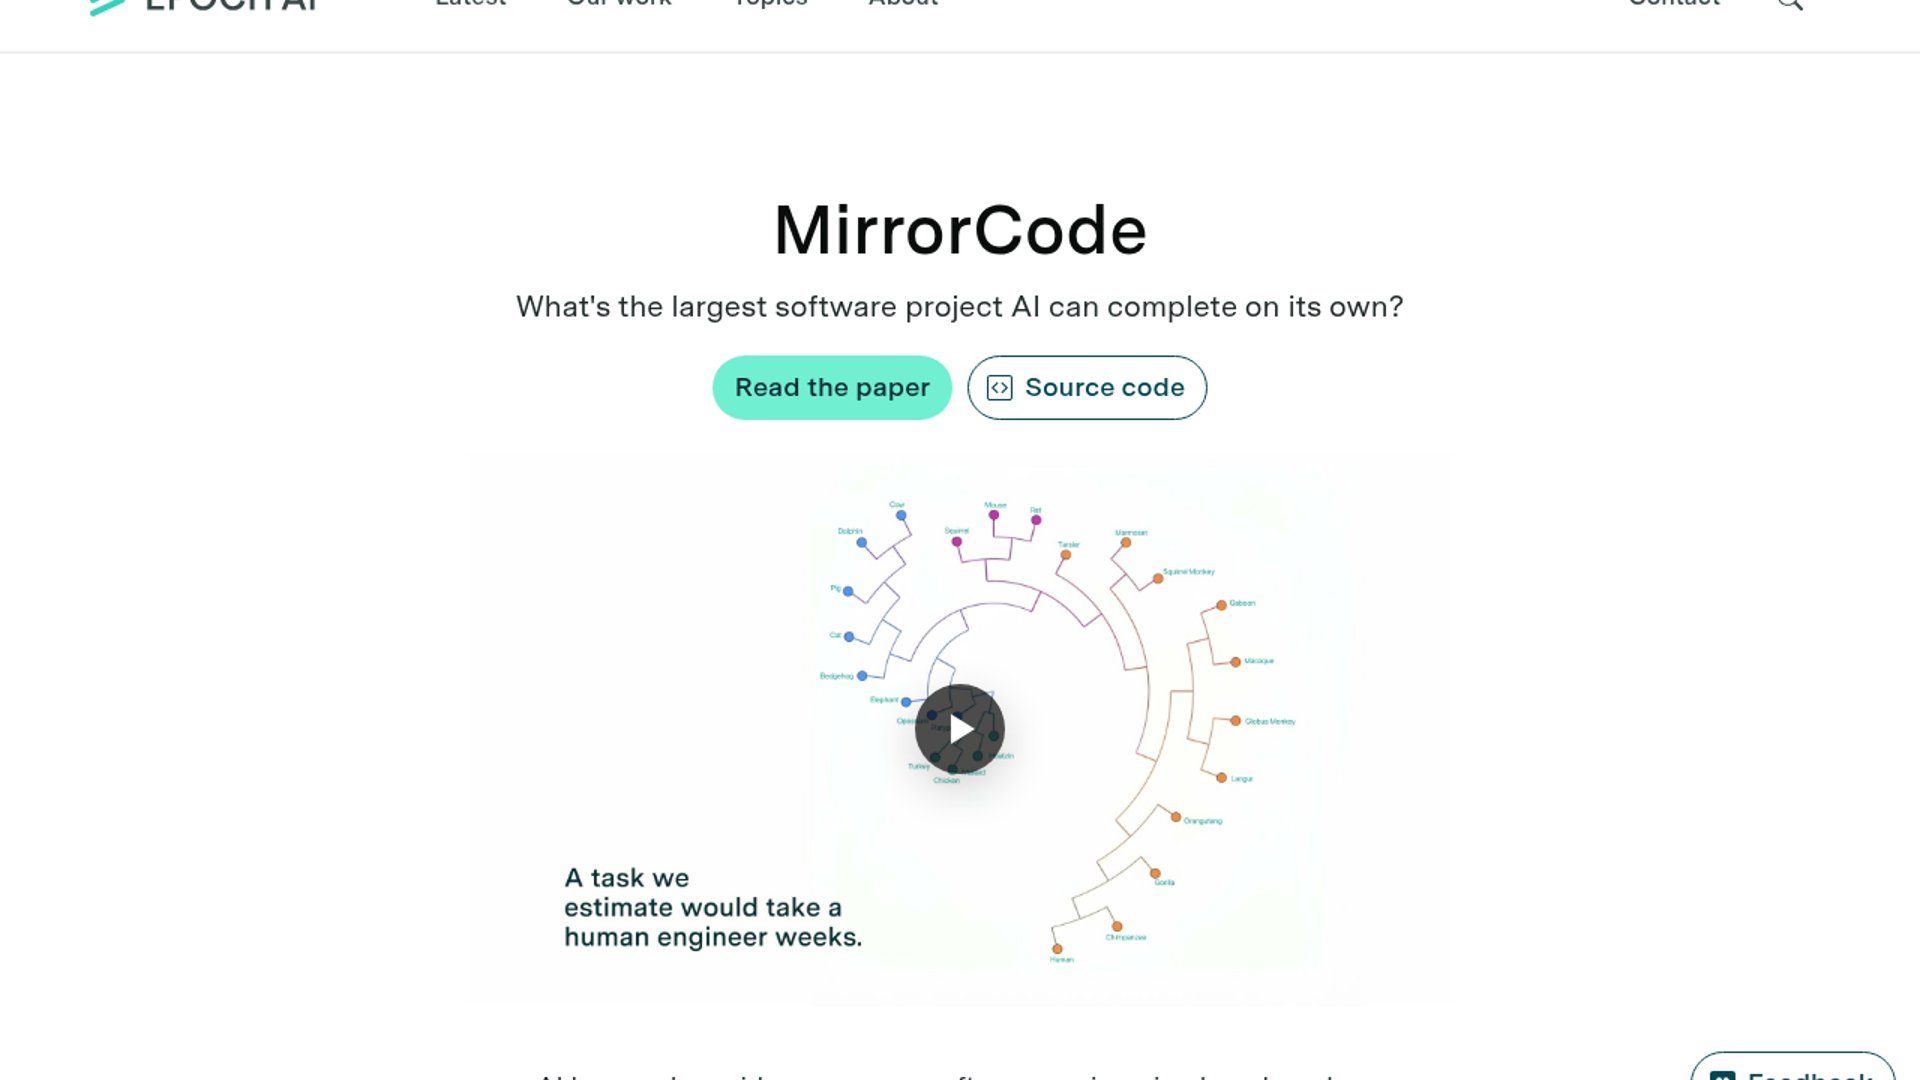Select the Topics nav menu item

(x=770, y=3)
